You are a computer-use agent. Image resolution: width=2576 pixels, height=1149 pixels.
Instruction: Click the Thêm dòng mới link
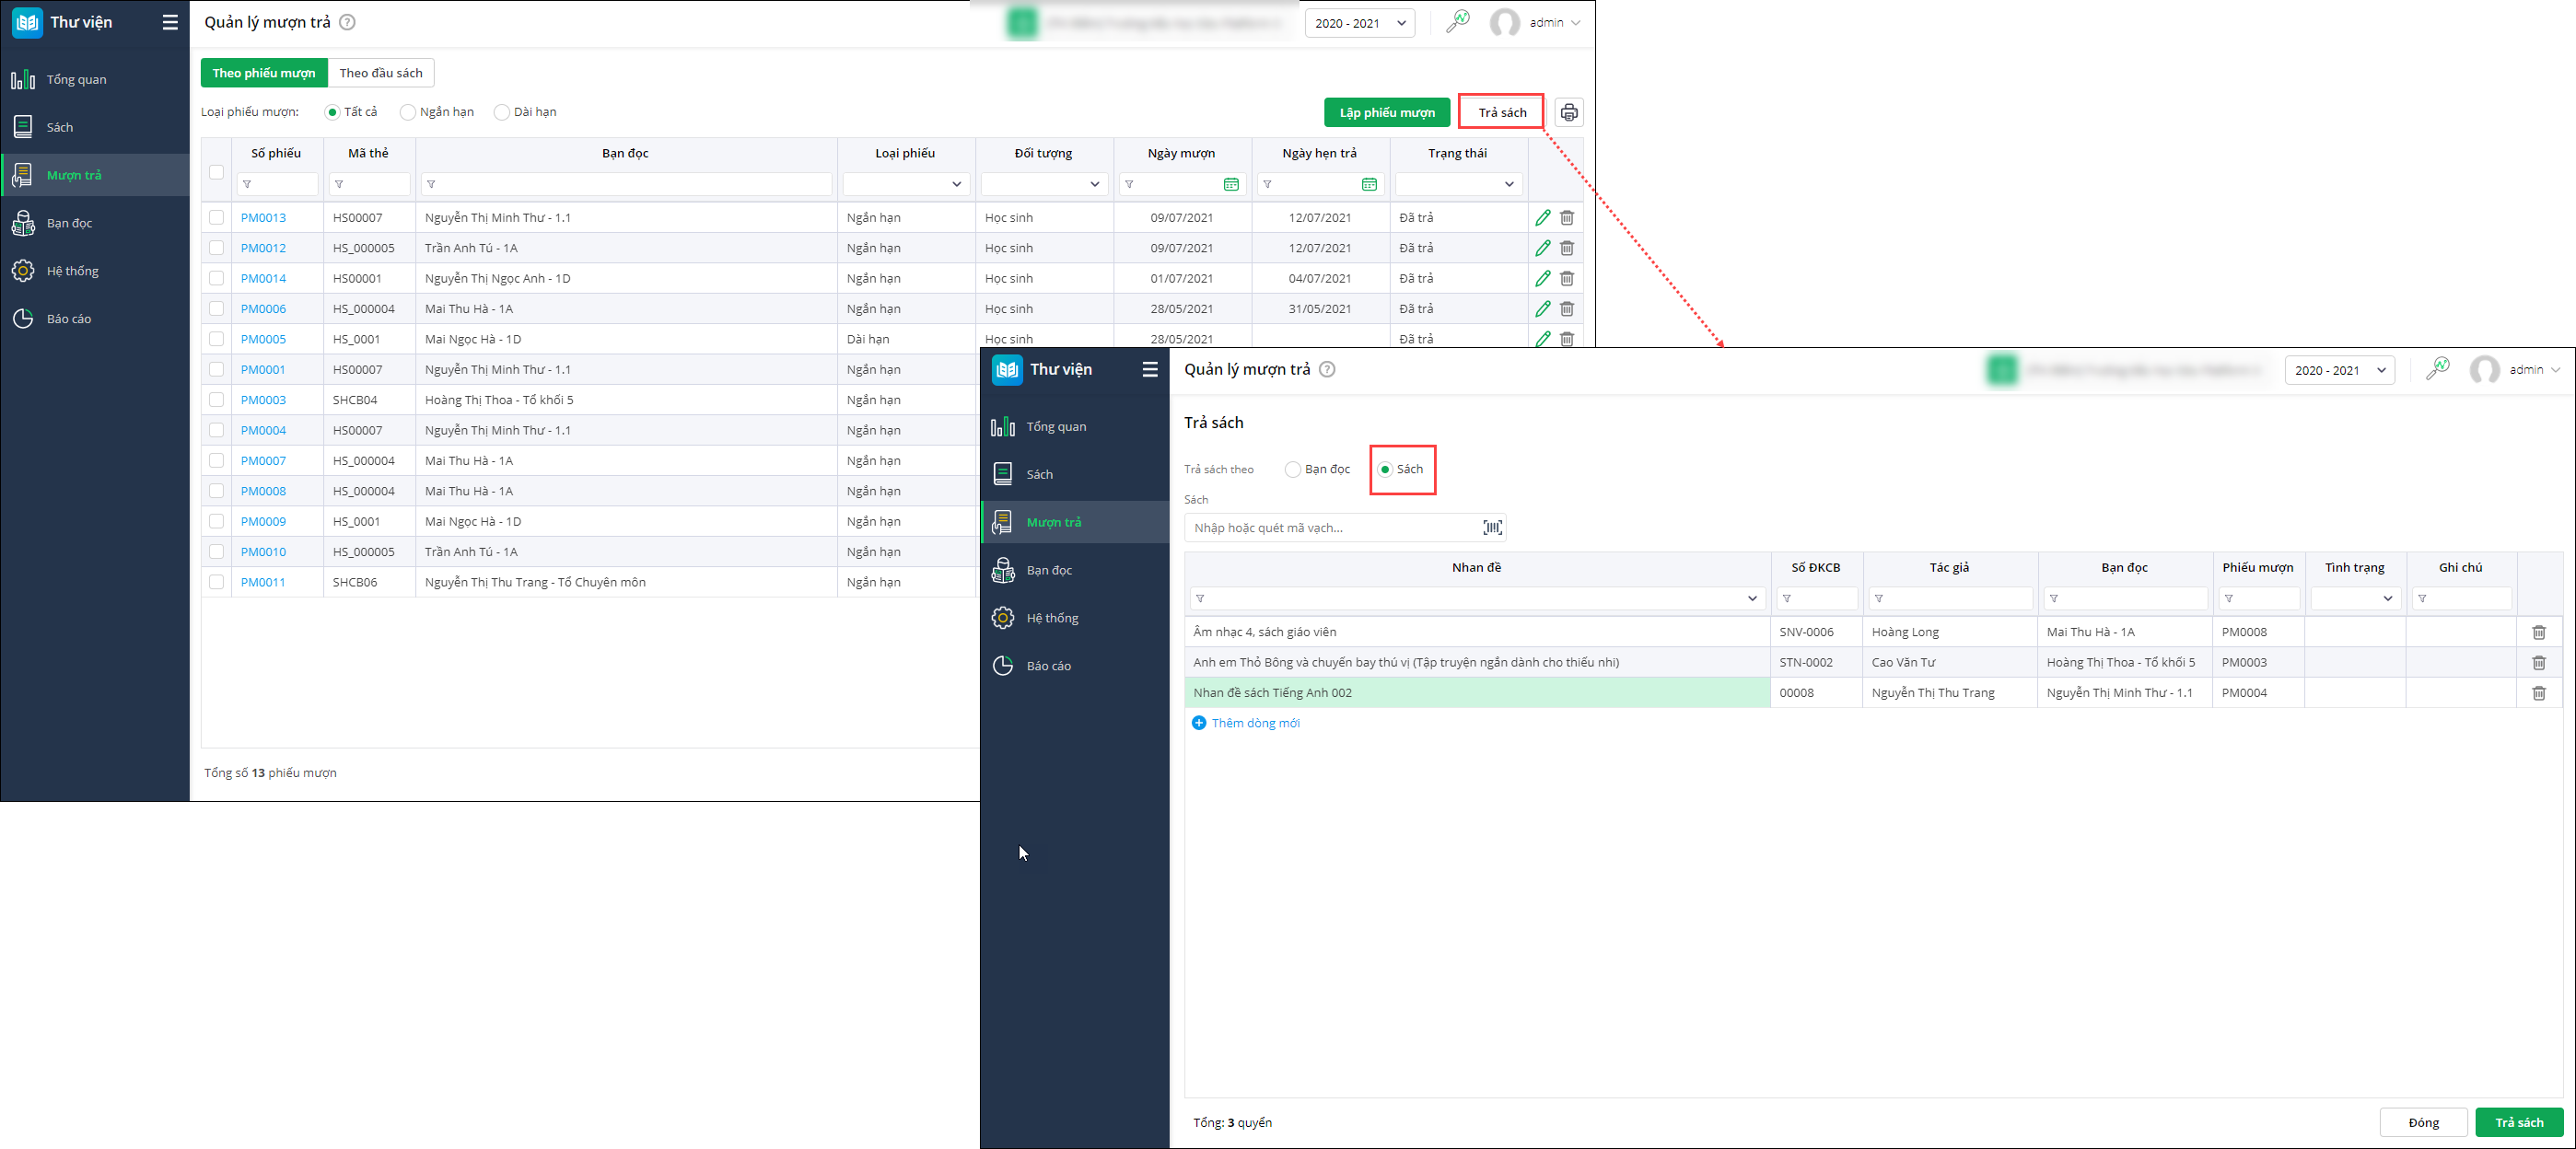1254,723
